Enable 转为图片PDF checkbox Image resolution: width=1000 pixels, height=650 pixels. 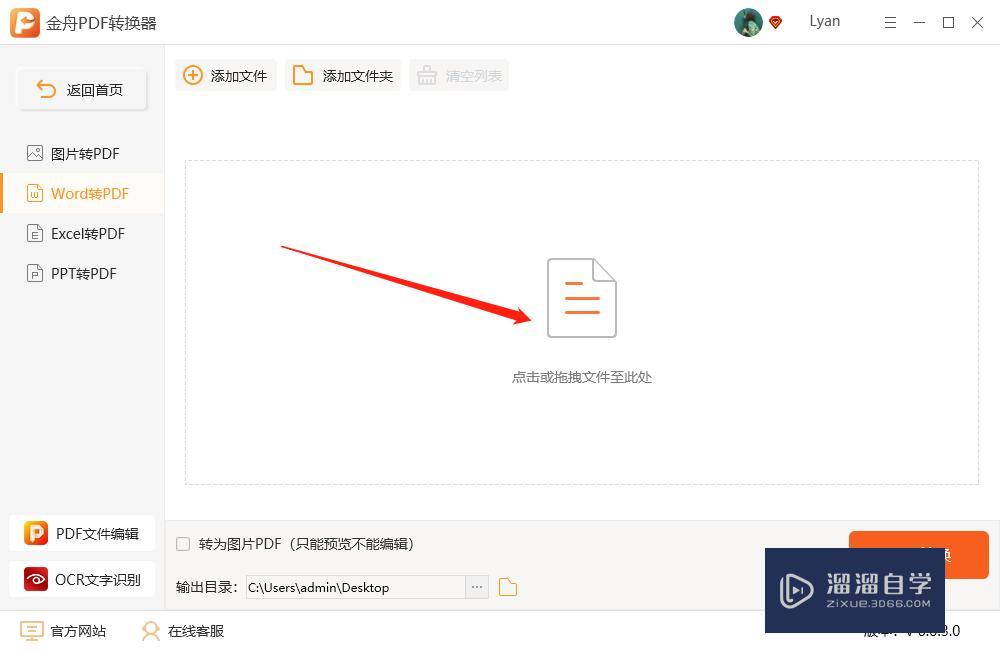pos(183,543)
